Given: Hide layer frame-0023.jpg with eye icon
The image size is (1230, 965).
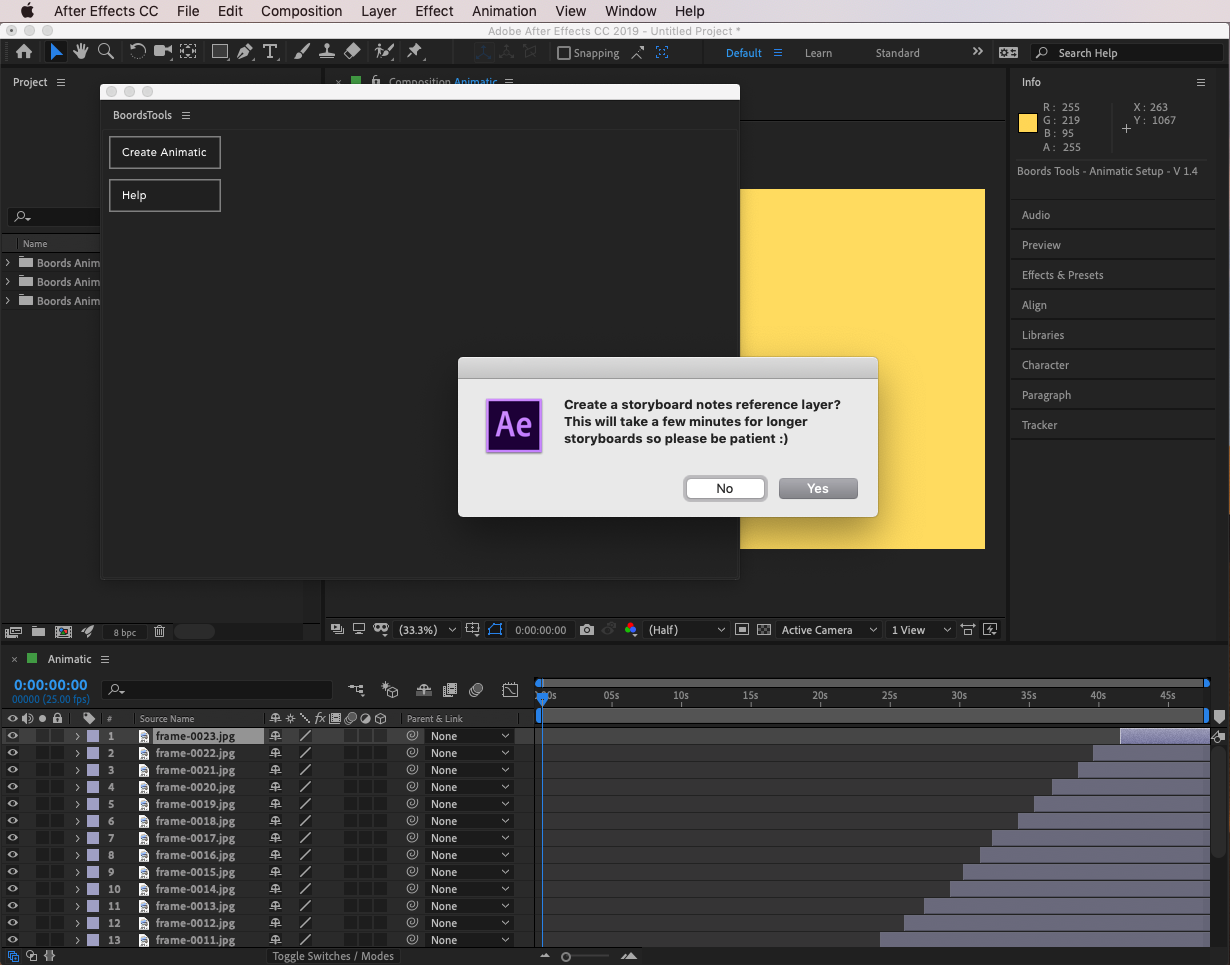Looking at the screenshot, I should pyautogui.click(x=13, y=736).
